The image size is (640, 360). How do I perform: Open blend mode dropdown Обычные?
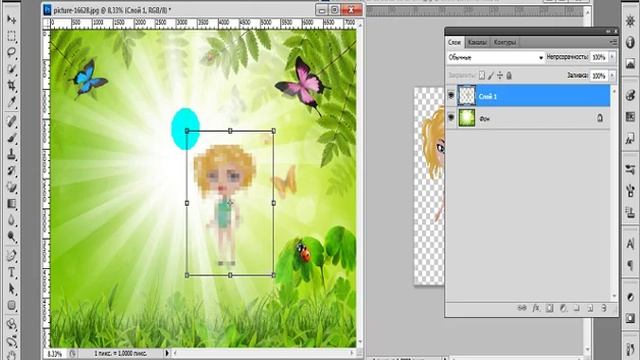click(496, 58)
